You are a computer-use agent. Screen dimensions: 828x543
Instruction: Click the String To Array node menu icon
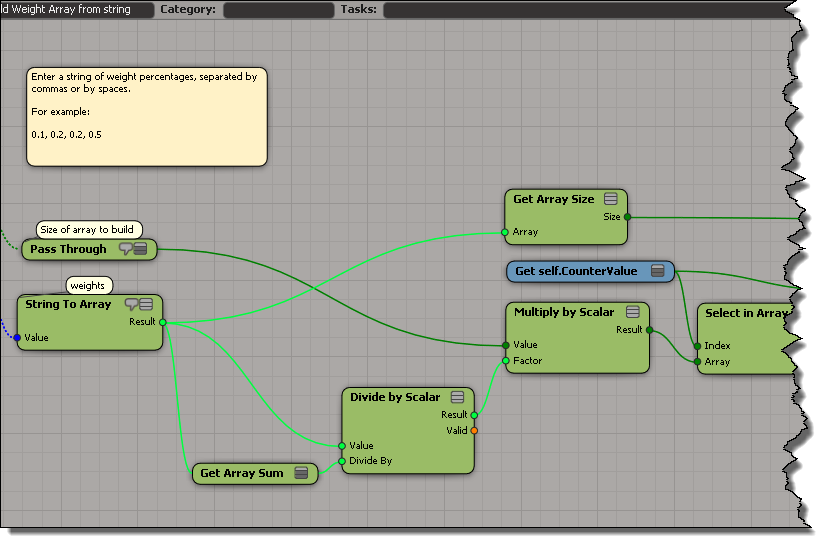click(146, 304)
